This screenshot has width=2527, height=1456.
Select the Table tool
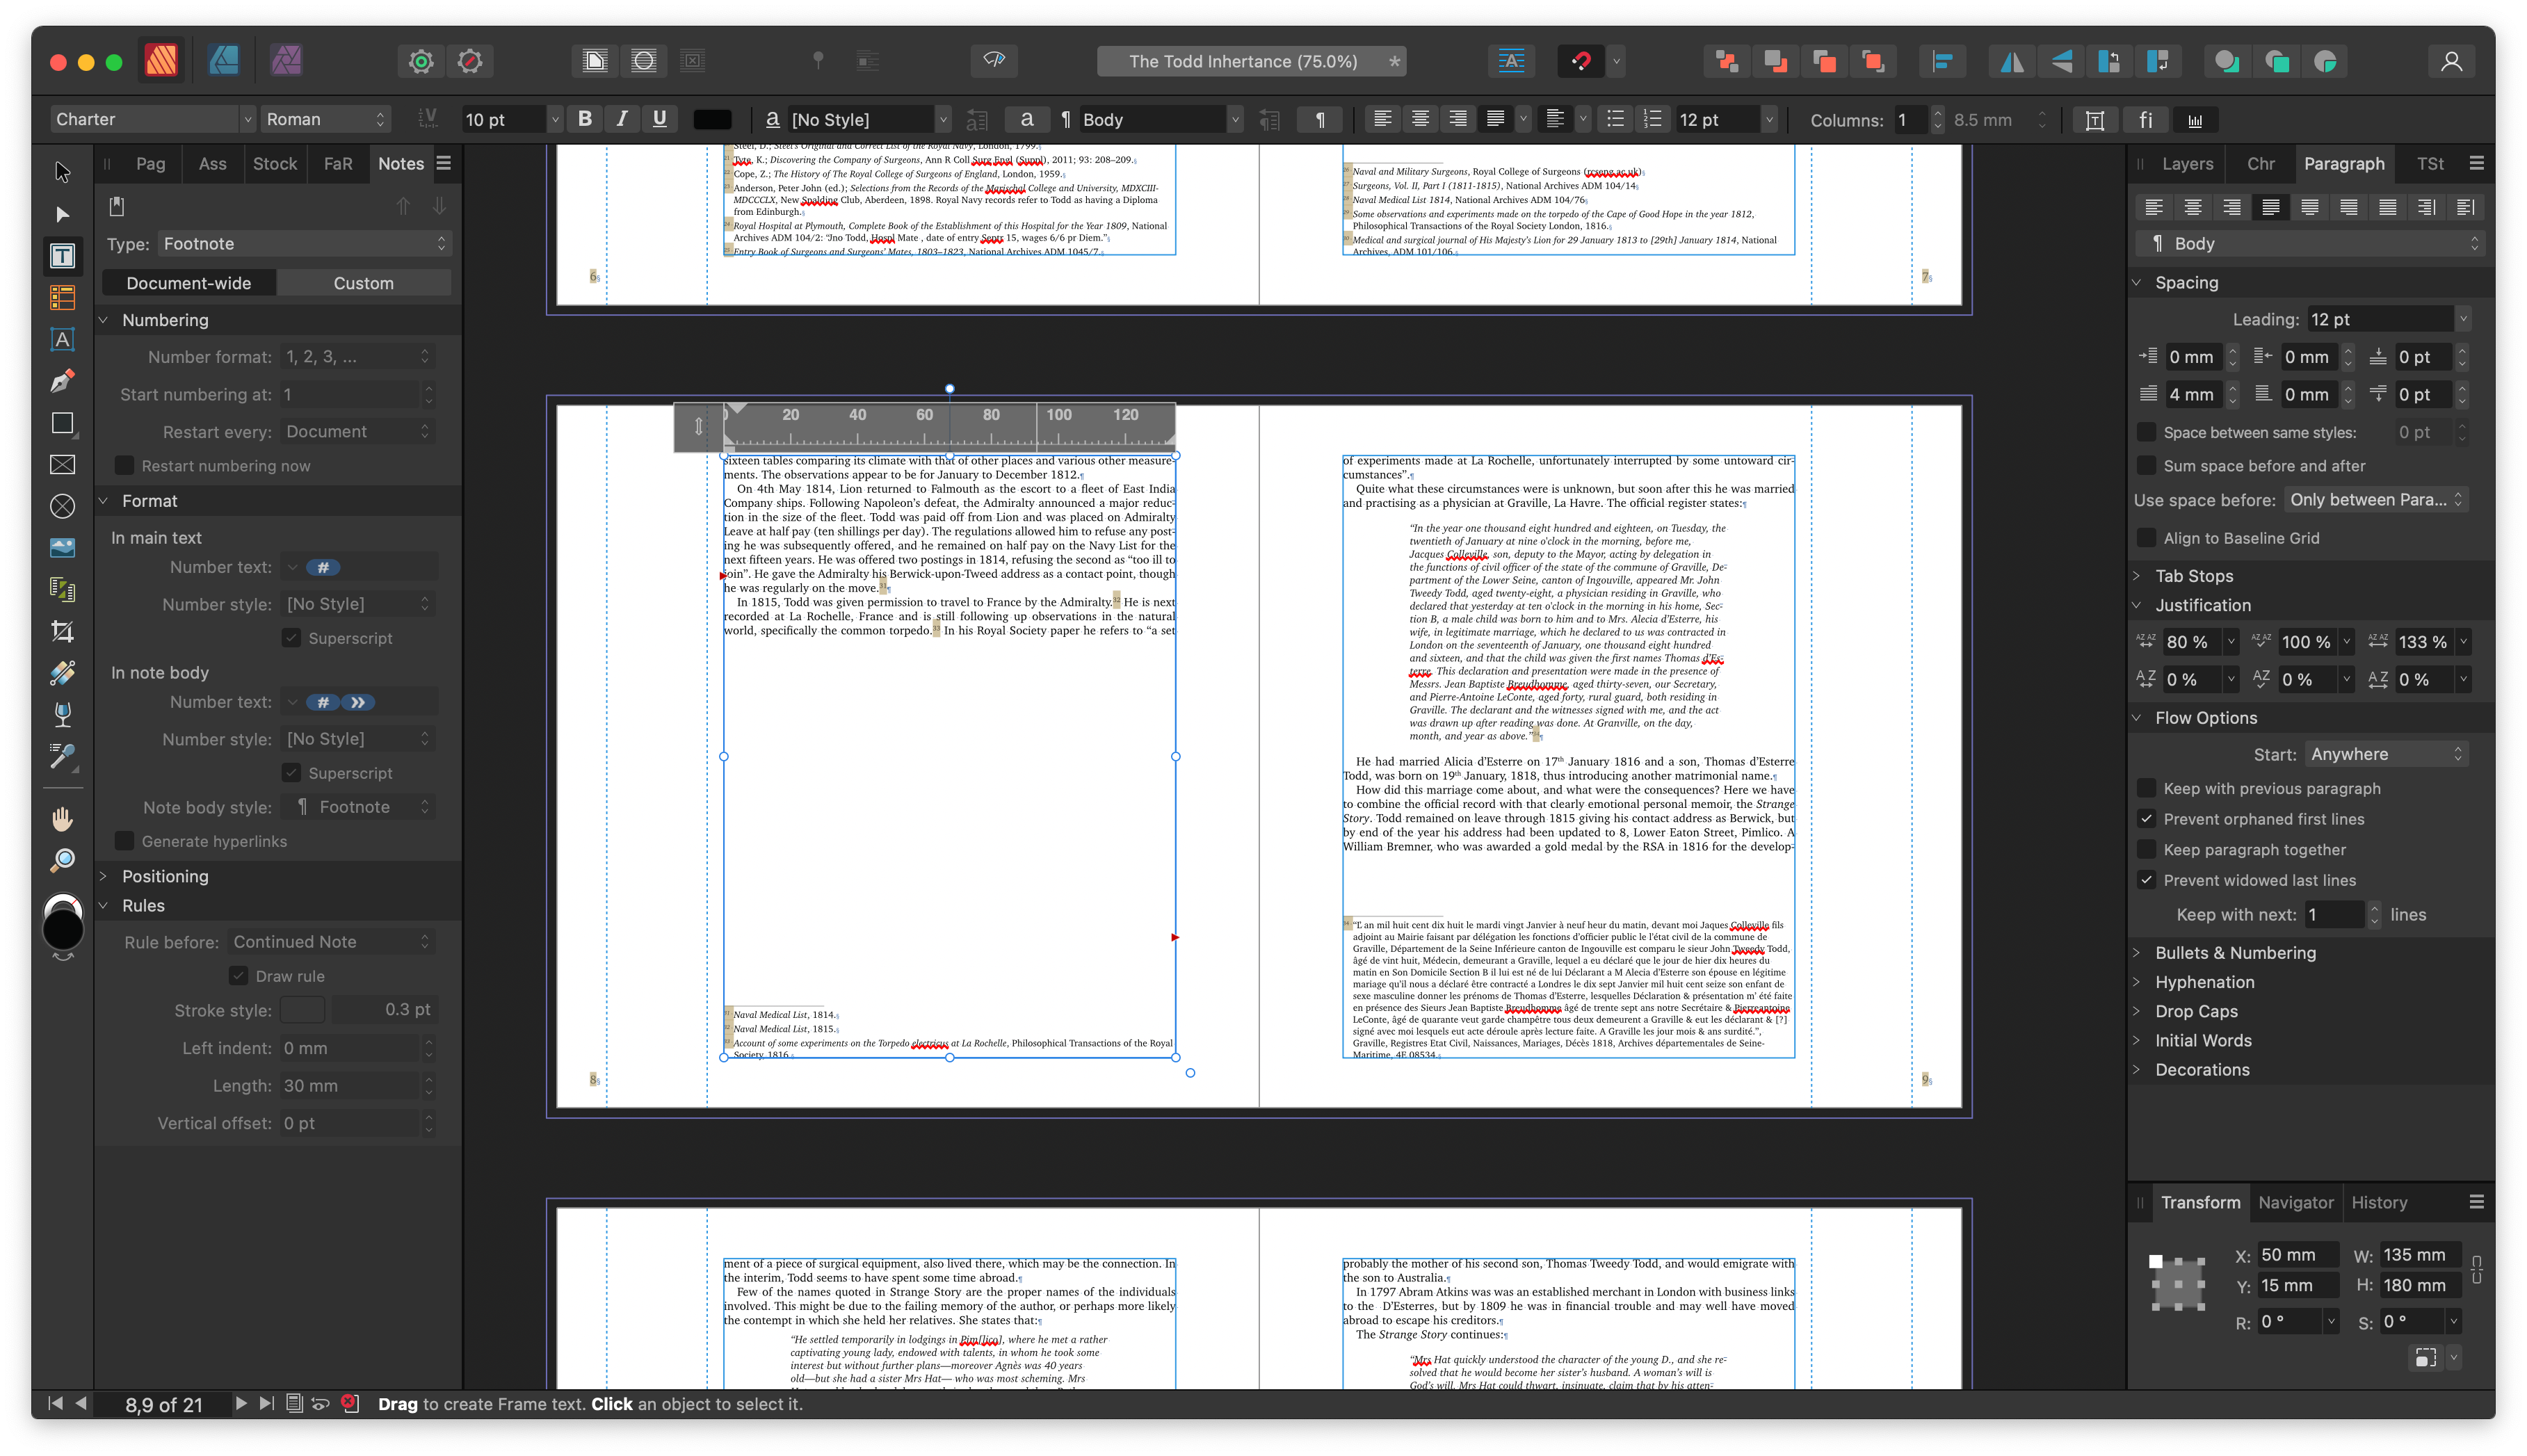tap(62, 297)
